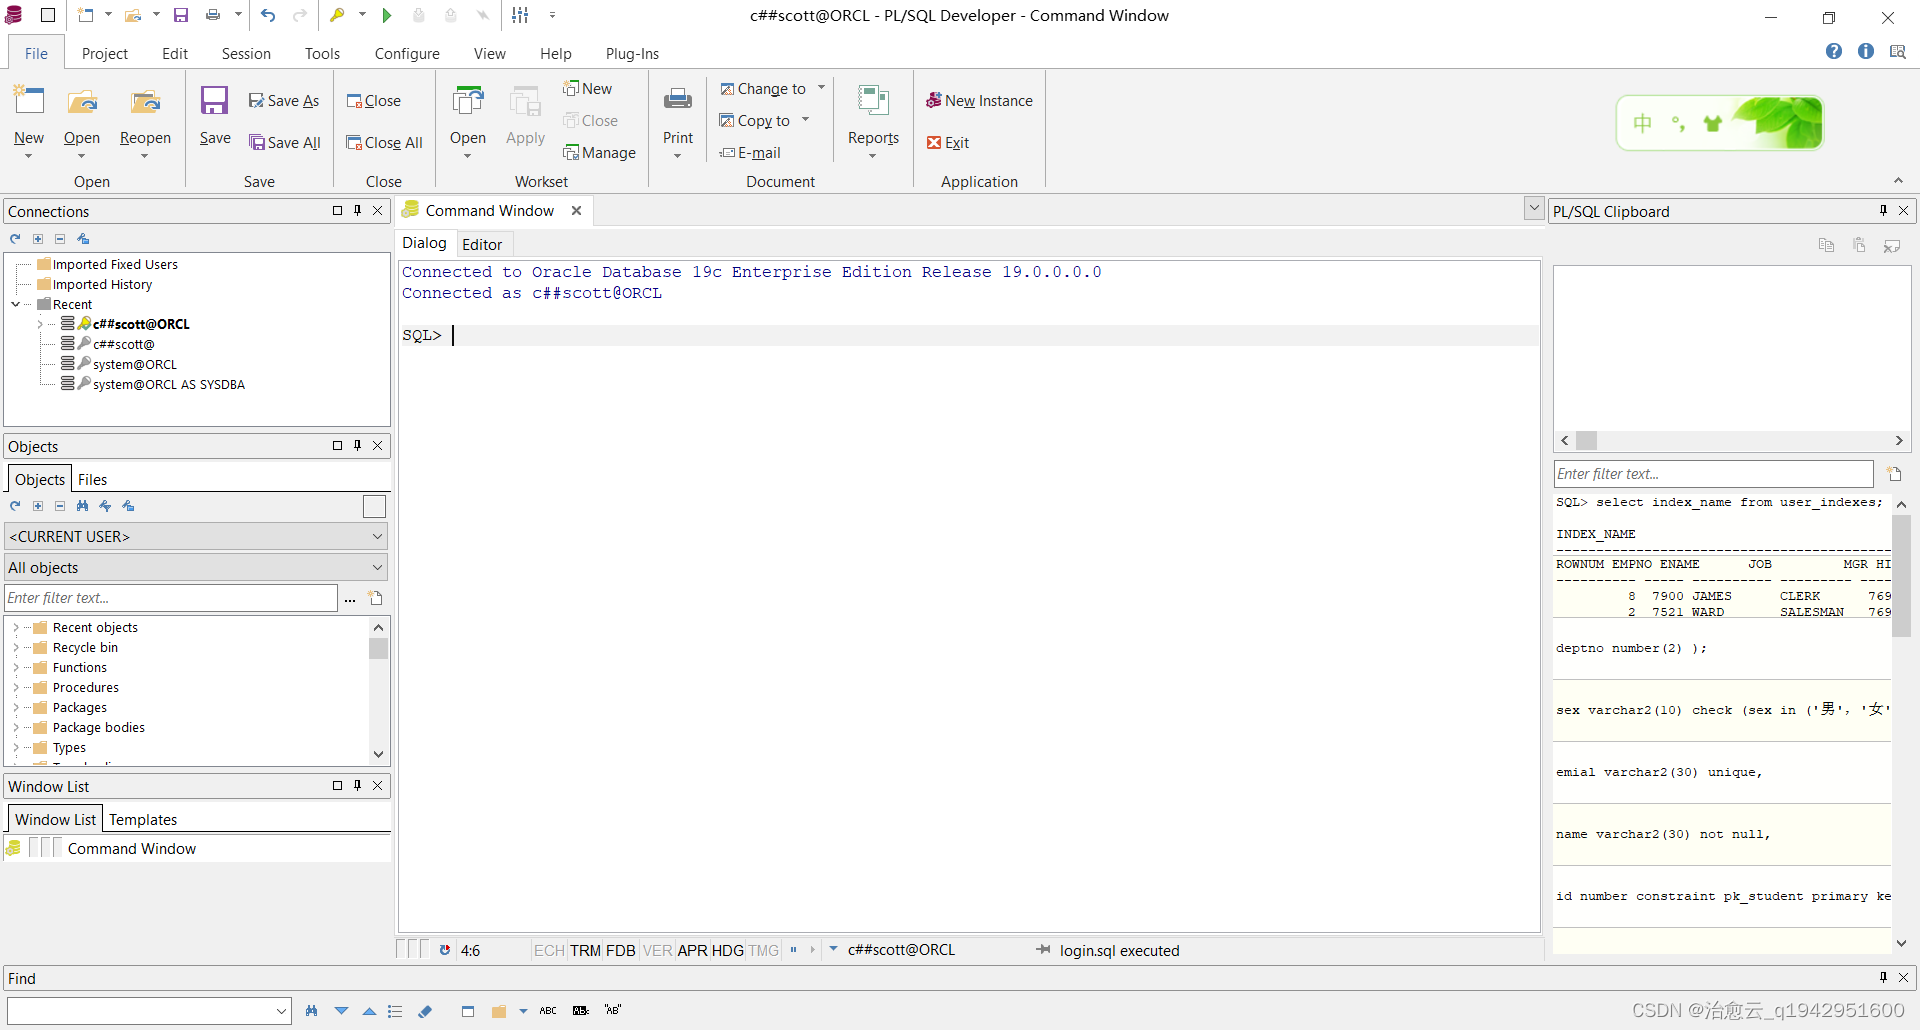This screenshot has height=1030, width=1920.
Task: Expand the Packages folder in Objects tree
Action: pyautogui.click(x=16, y=708)
